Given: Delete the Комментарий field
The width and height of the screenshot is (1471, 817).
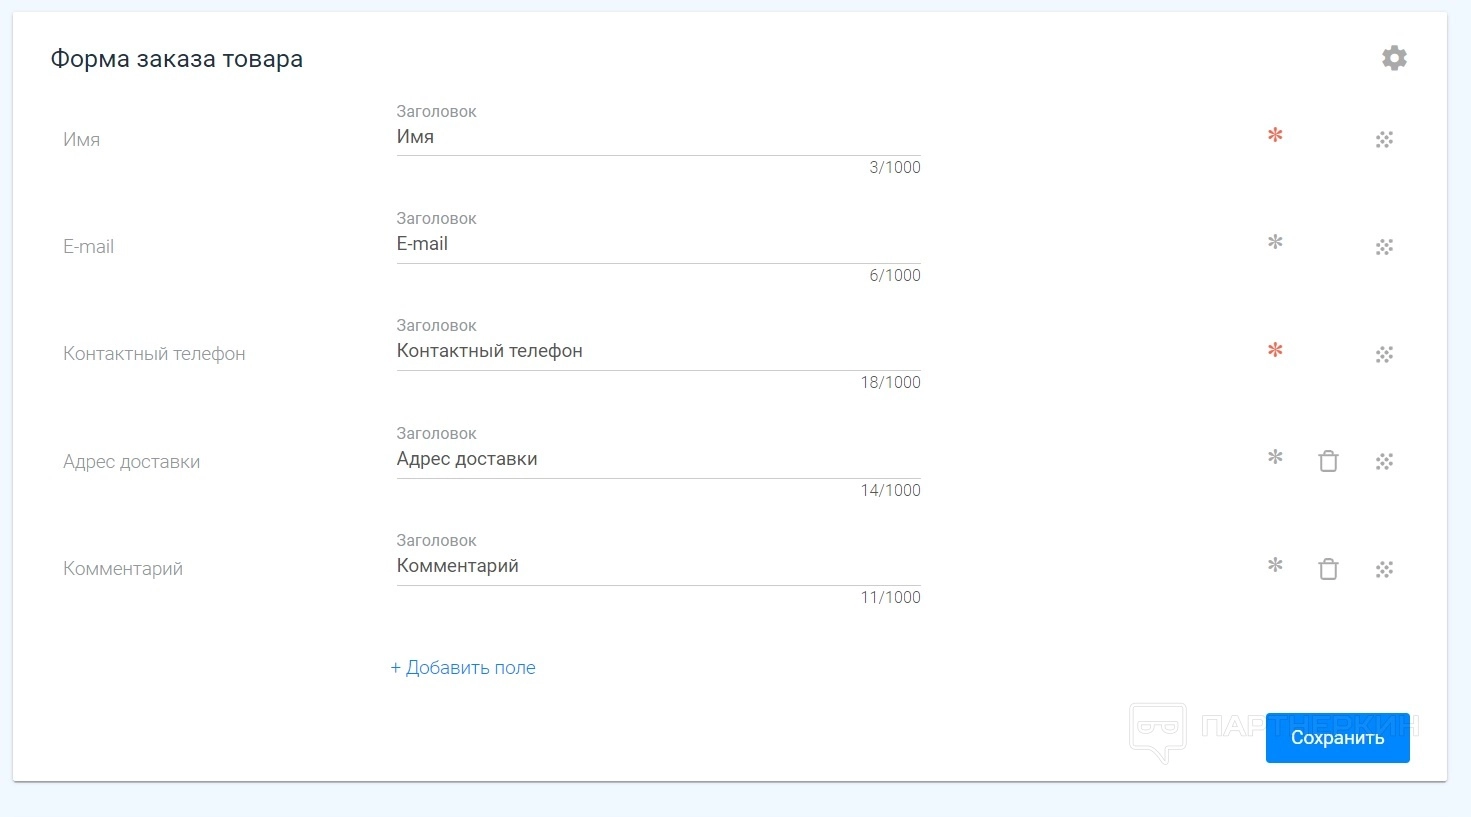Looking at the screenshot, I should pos(1328,569).
